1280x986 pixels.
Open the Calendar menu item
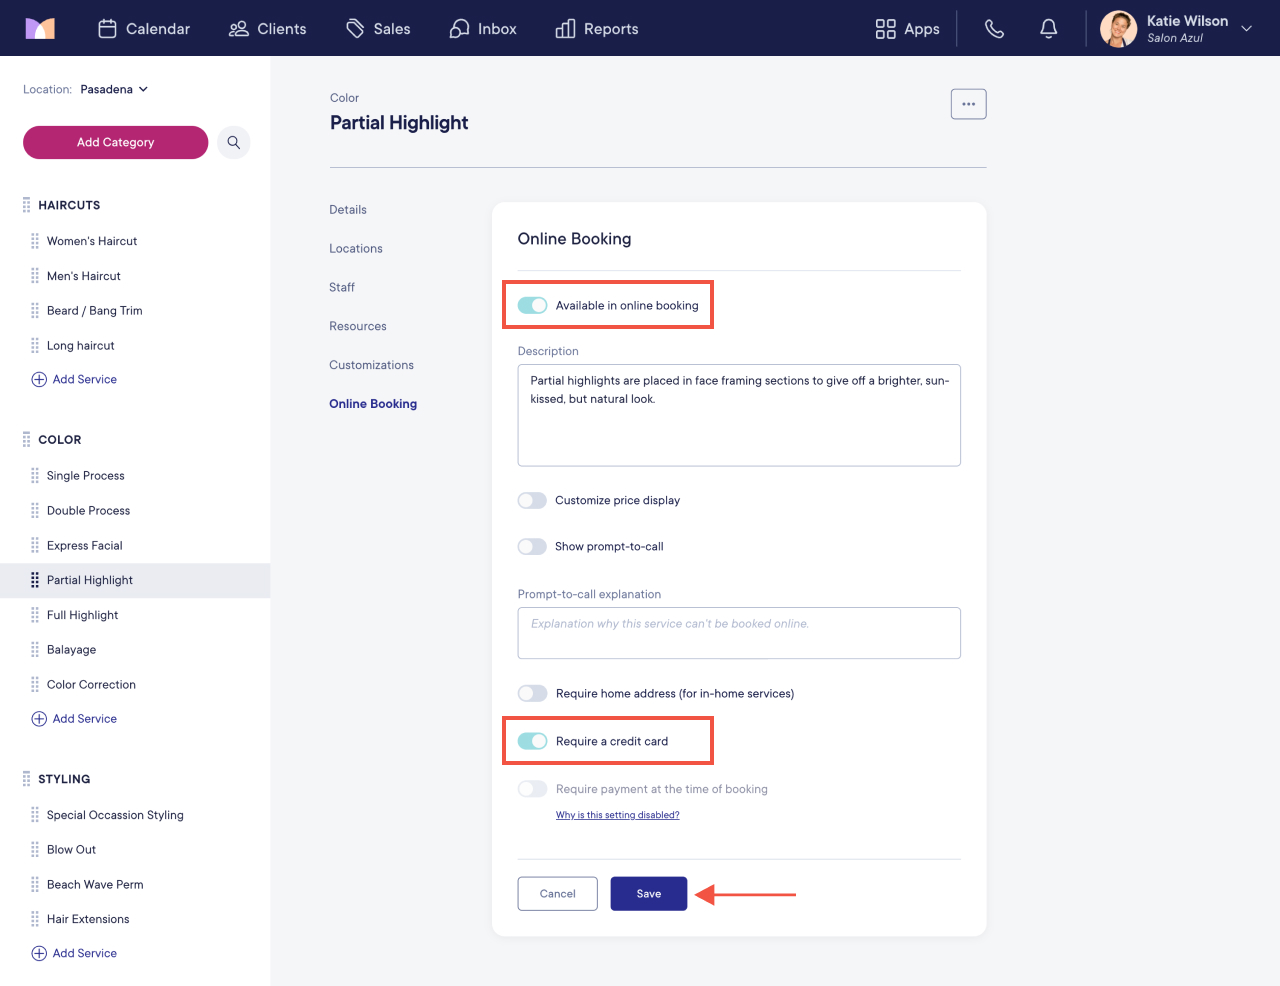pos(144,29)
